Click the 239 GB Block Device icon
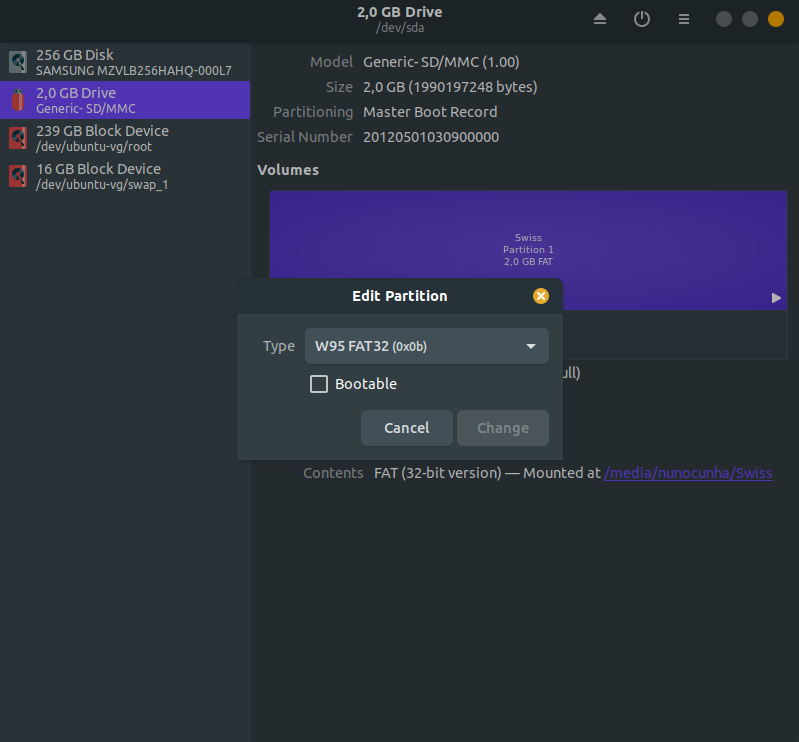Image resolution: width=799 pixels, height=742 pixels. point(18,139)
